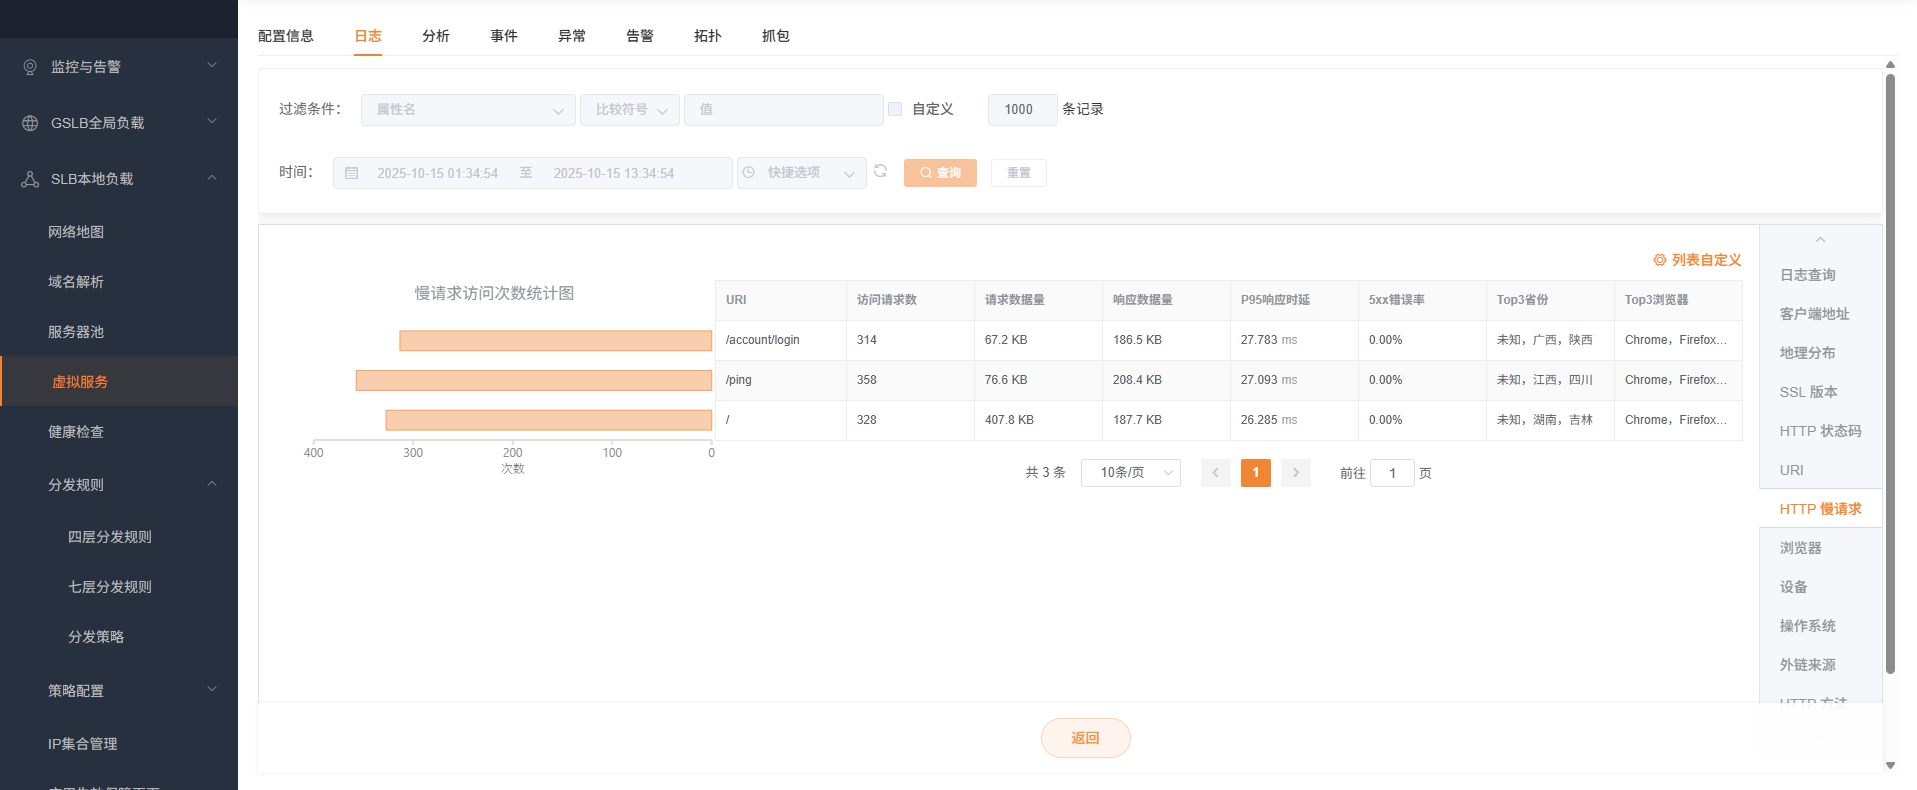Change the 10条/页 page size selector

coord(1130,473)
